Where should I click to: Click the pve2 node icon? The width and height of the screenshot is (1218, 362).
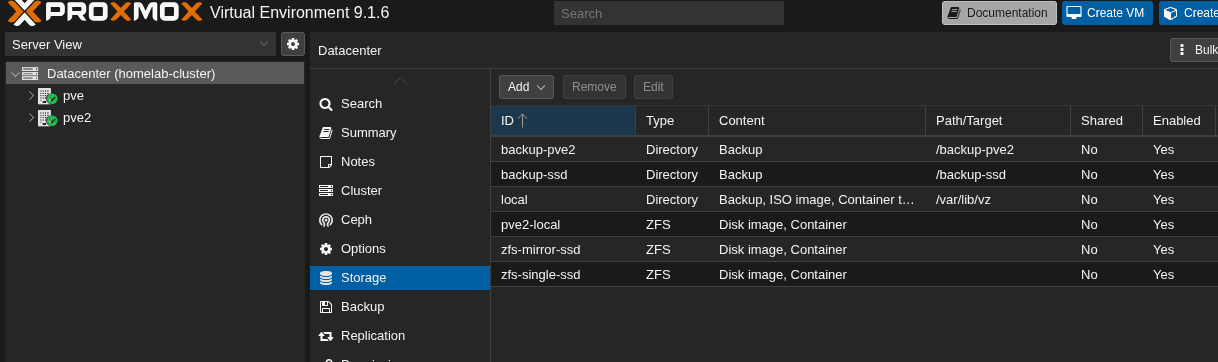tap(47, 118)
